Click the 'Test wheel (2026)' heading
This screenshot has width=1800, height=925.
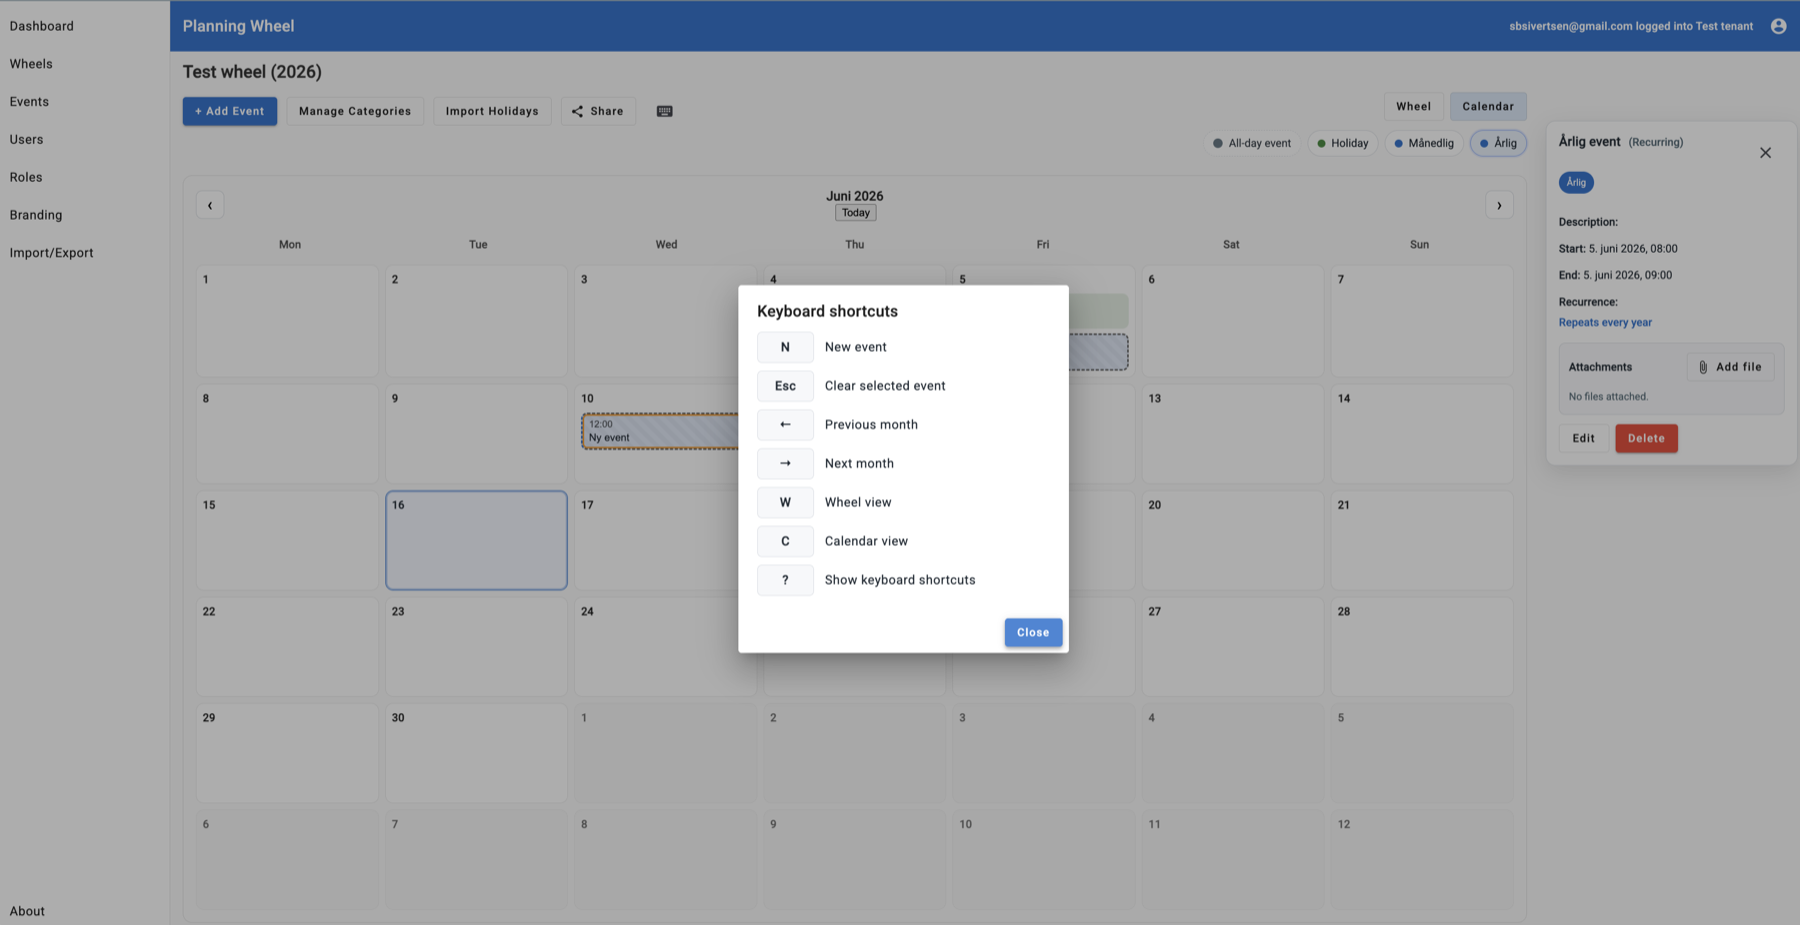pos(252,72)
